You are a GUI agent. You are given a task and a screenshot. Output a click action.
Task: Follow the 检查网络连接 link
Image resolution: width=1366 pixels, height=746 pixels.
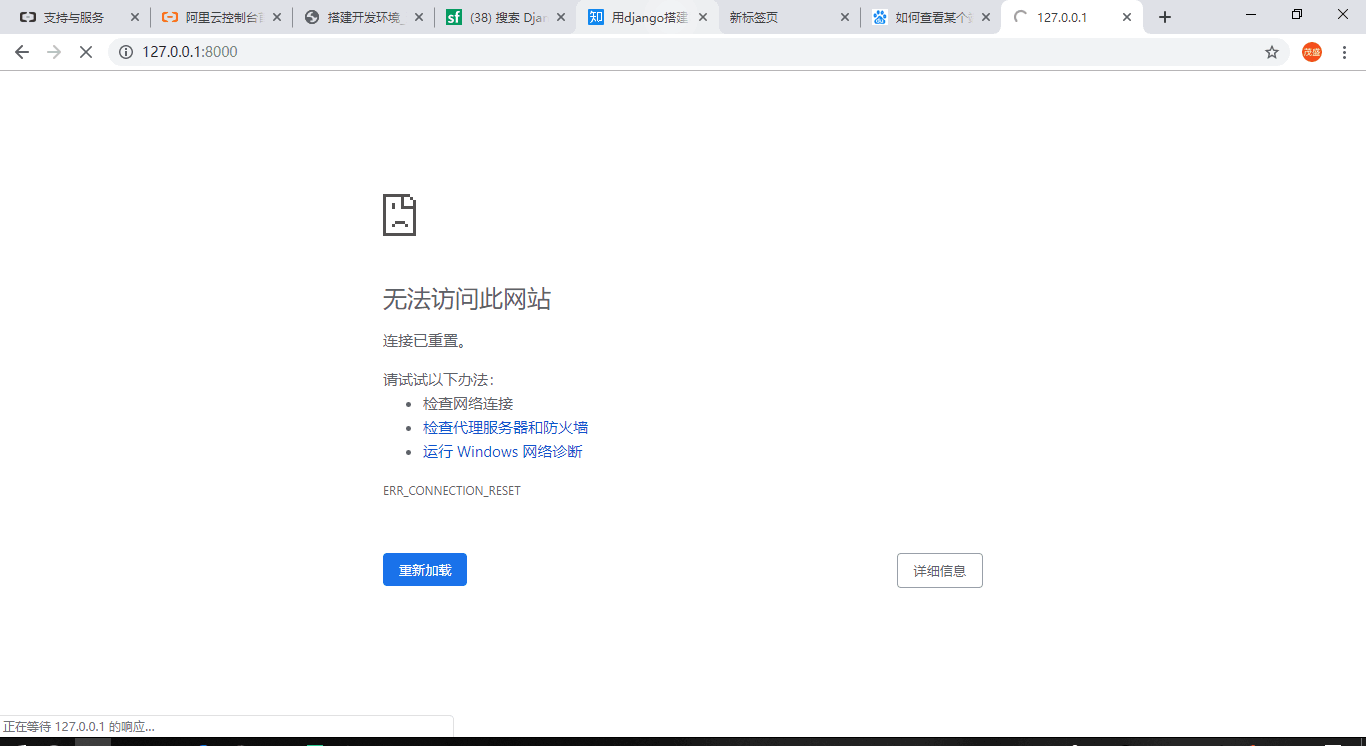[x=468, y=403]
